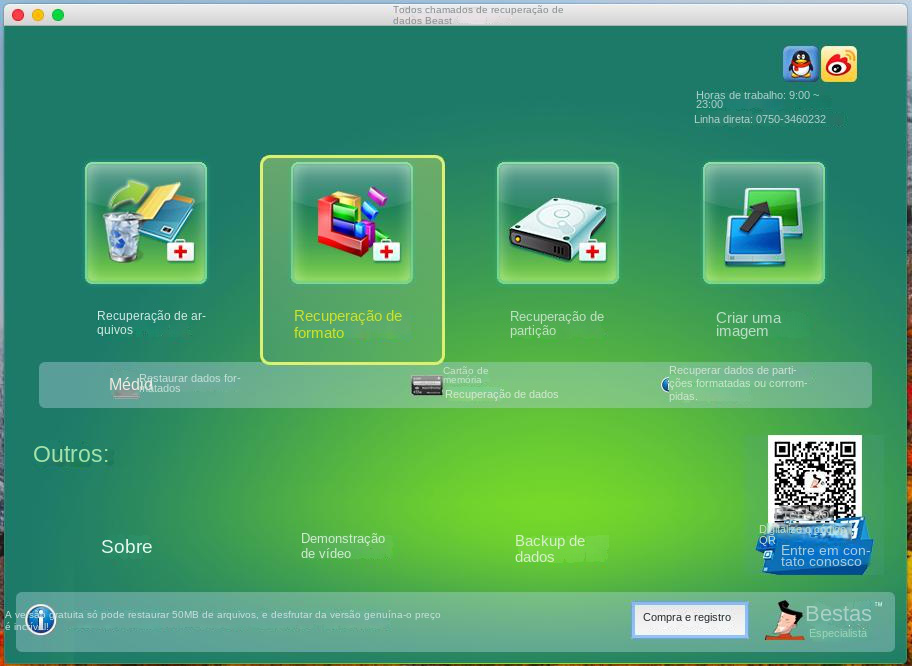Click Recuperar dados de partições formatadas text

(738, 383)
